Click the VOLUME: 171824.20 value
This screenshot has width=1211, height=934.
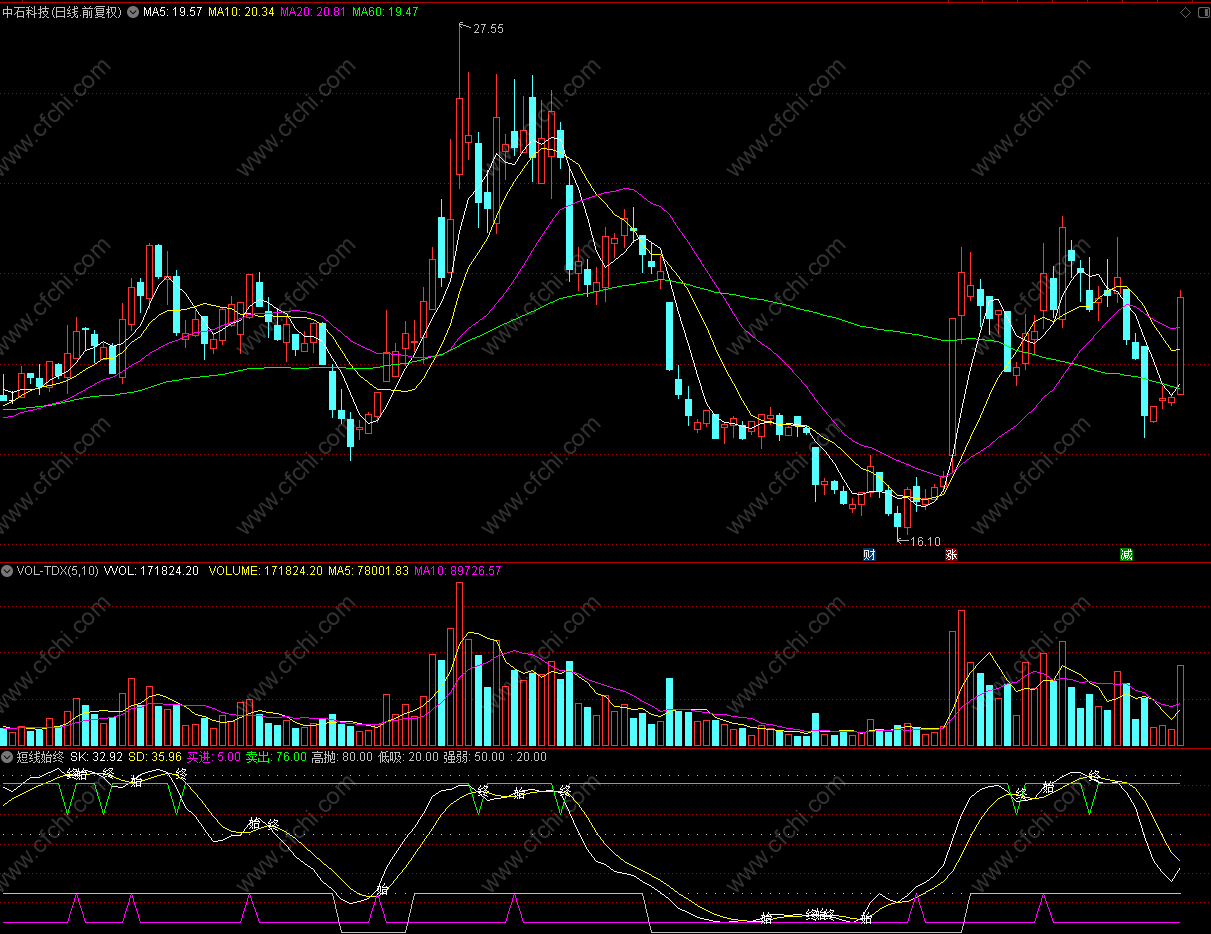(265, 571)
